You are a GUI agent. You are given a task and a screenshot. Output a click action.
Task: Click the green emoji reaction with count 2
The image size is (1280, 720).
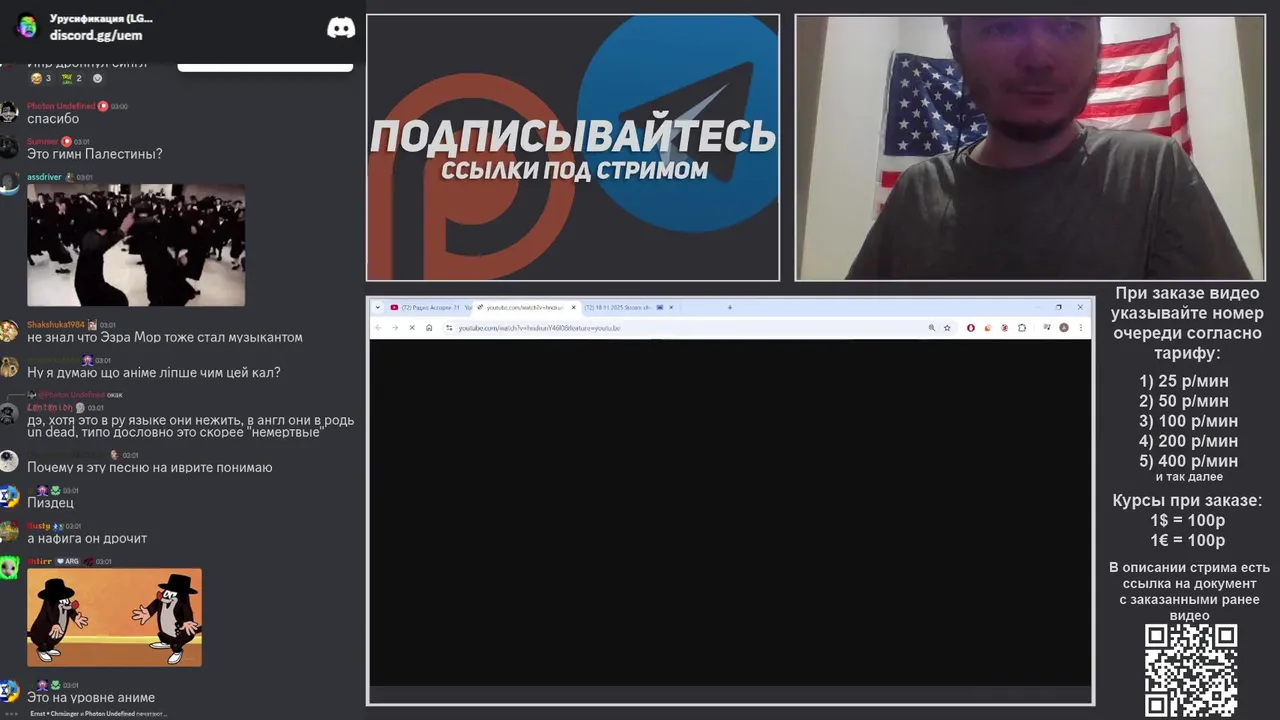click(x=72, y=78)
